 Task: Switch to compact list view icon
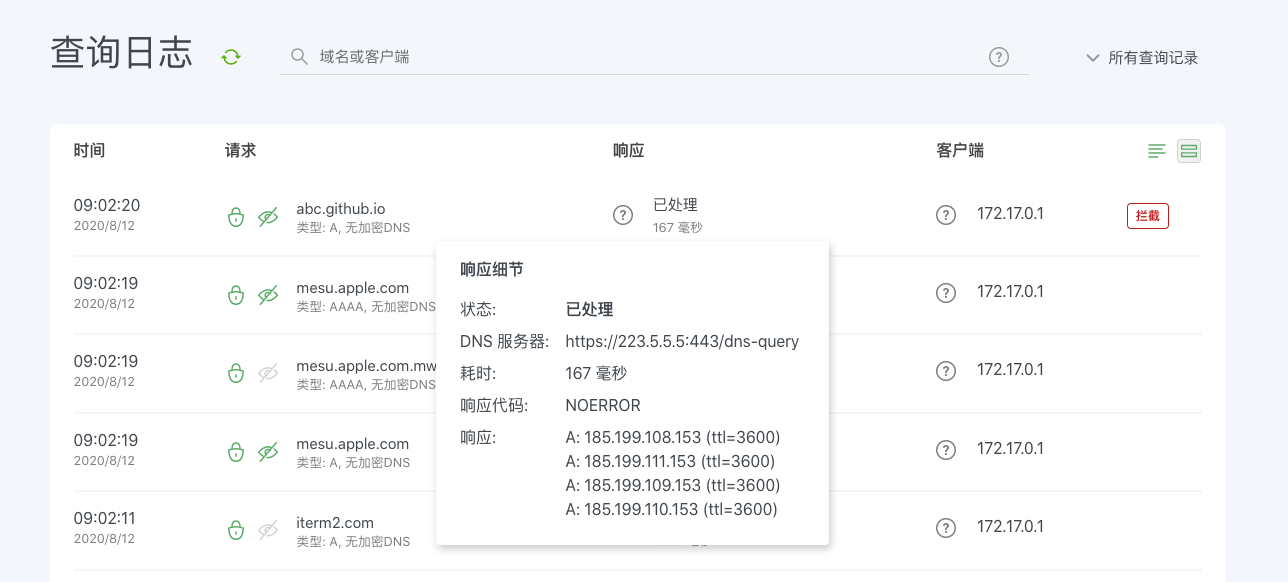(x=1157, y=151)
